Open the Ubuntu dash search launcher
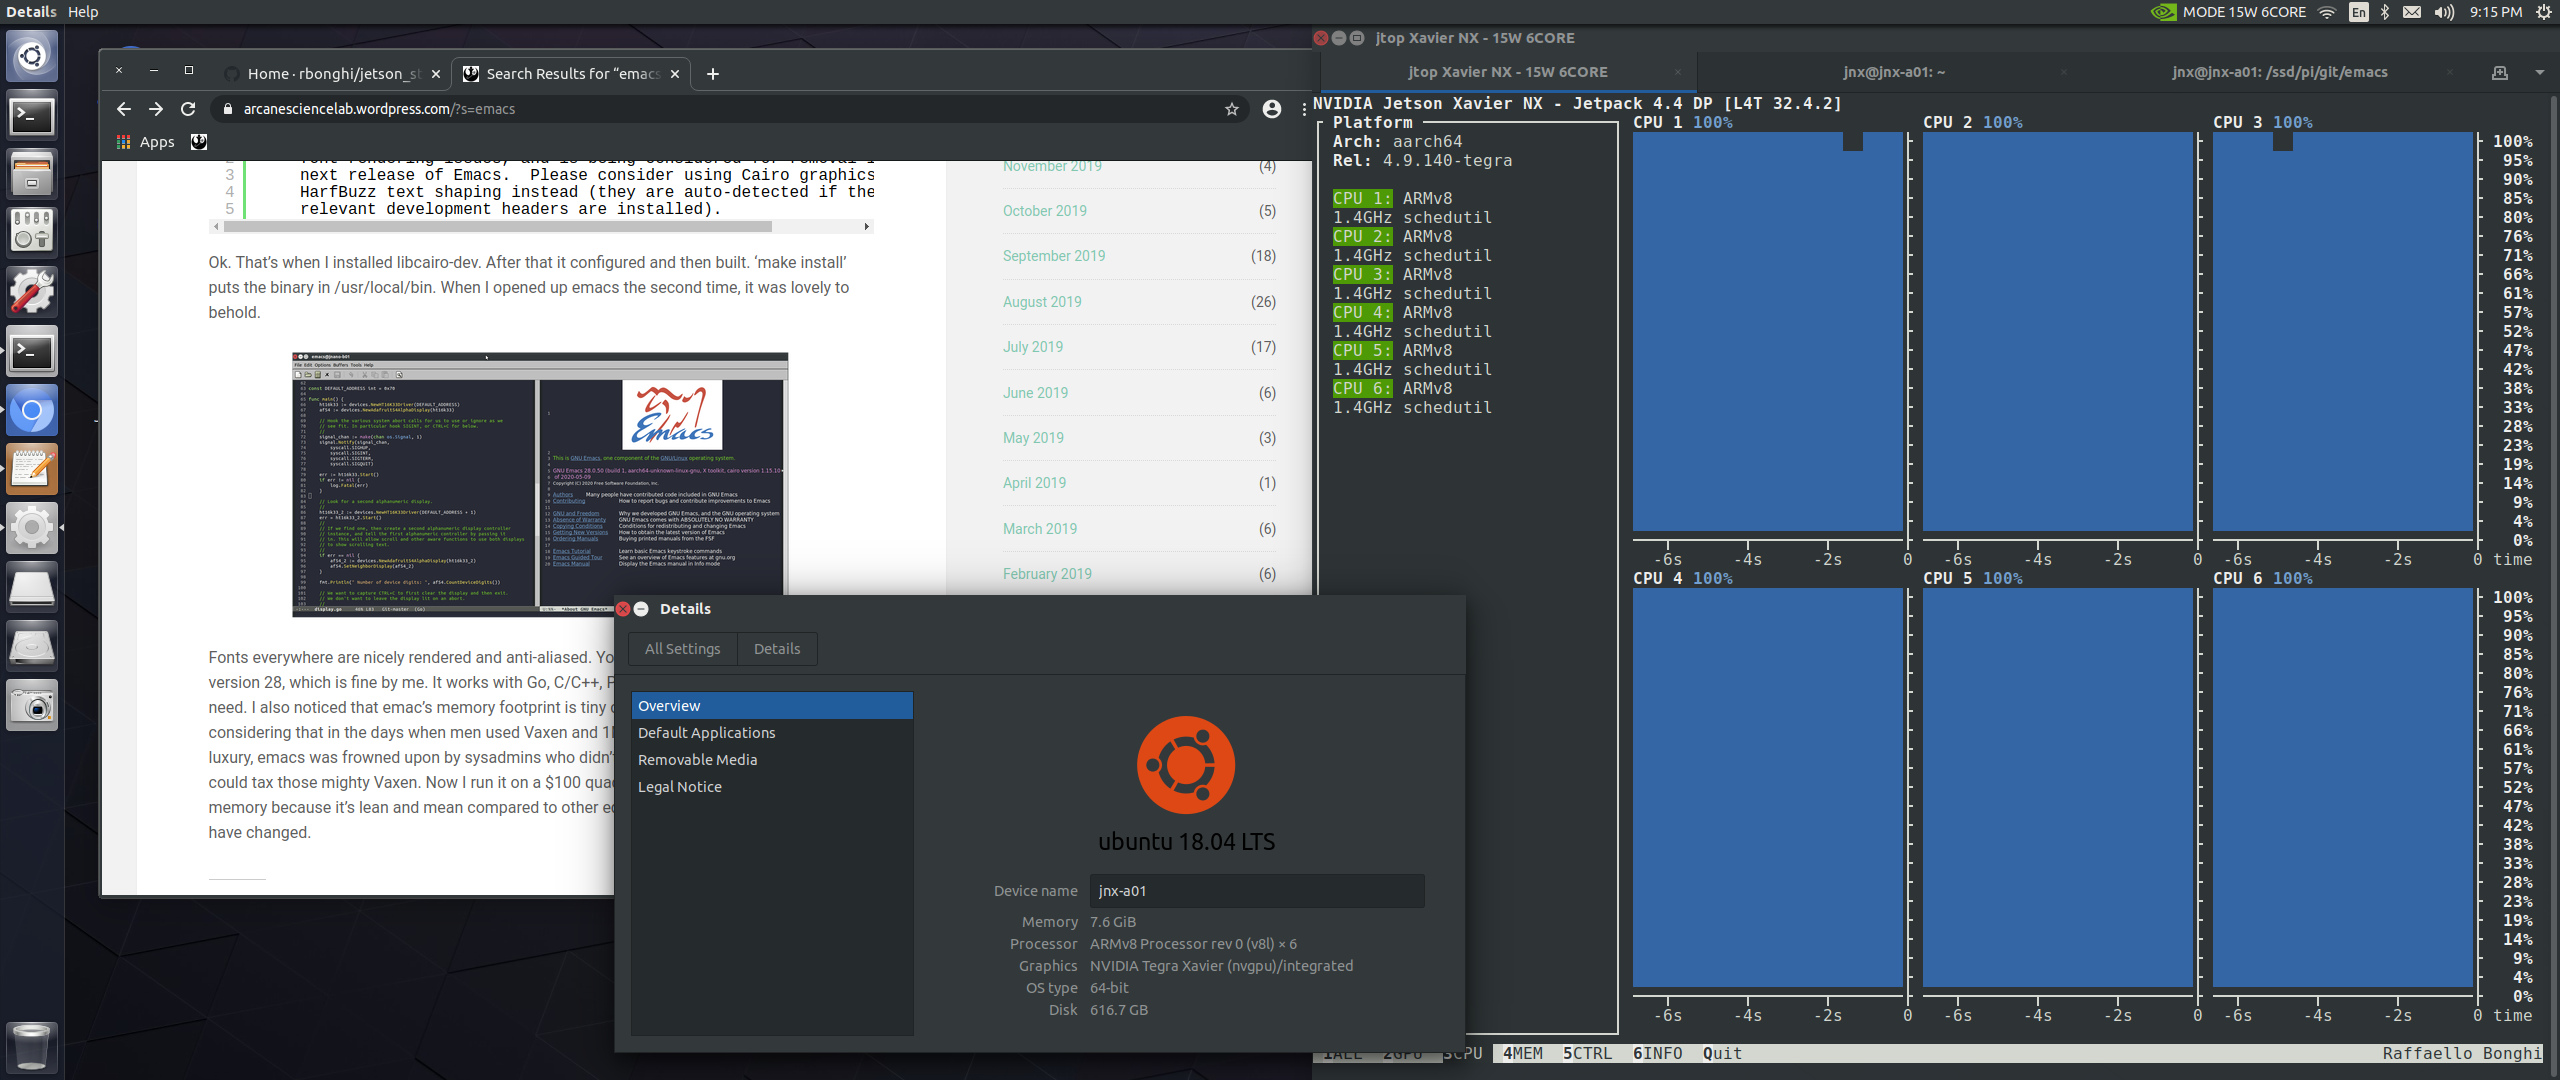This screenshot has width=2560, height=1080. (32, 56)
